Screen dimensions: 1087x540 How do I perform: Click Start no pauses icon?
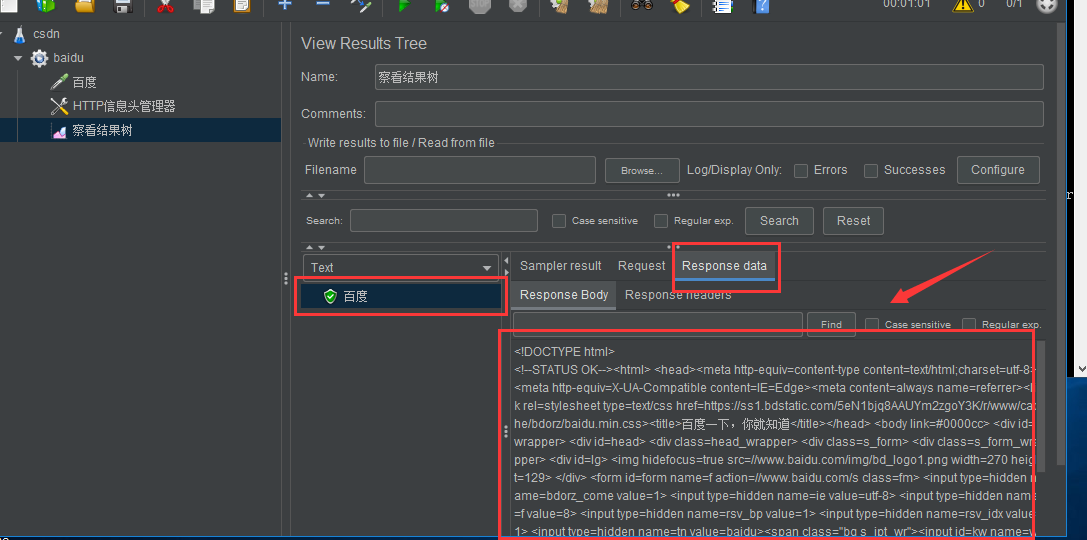point(442,5)
